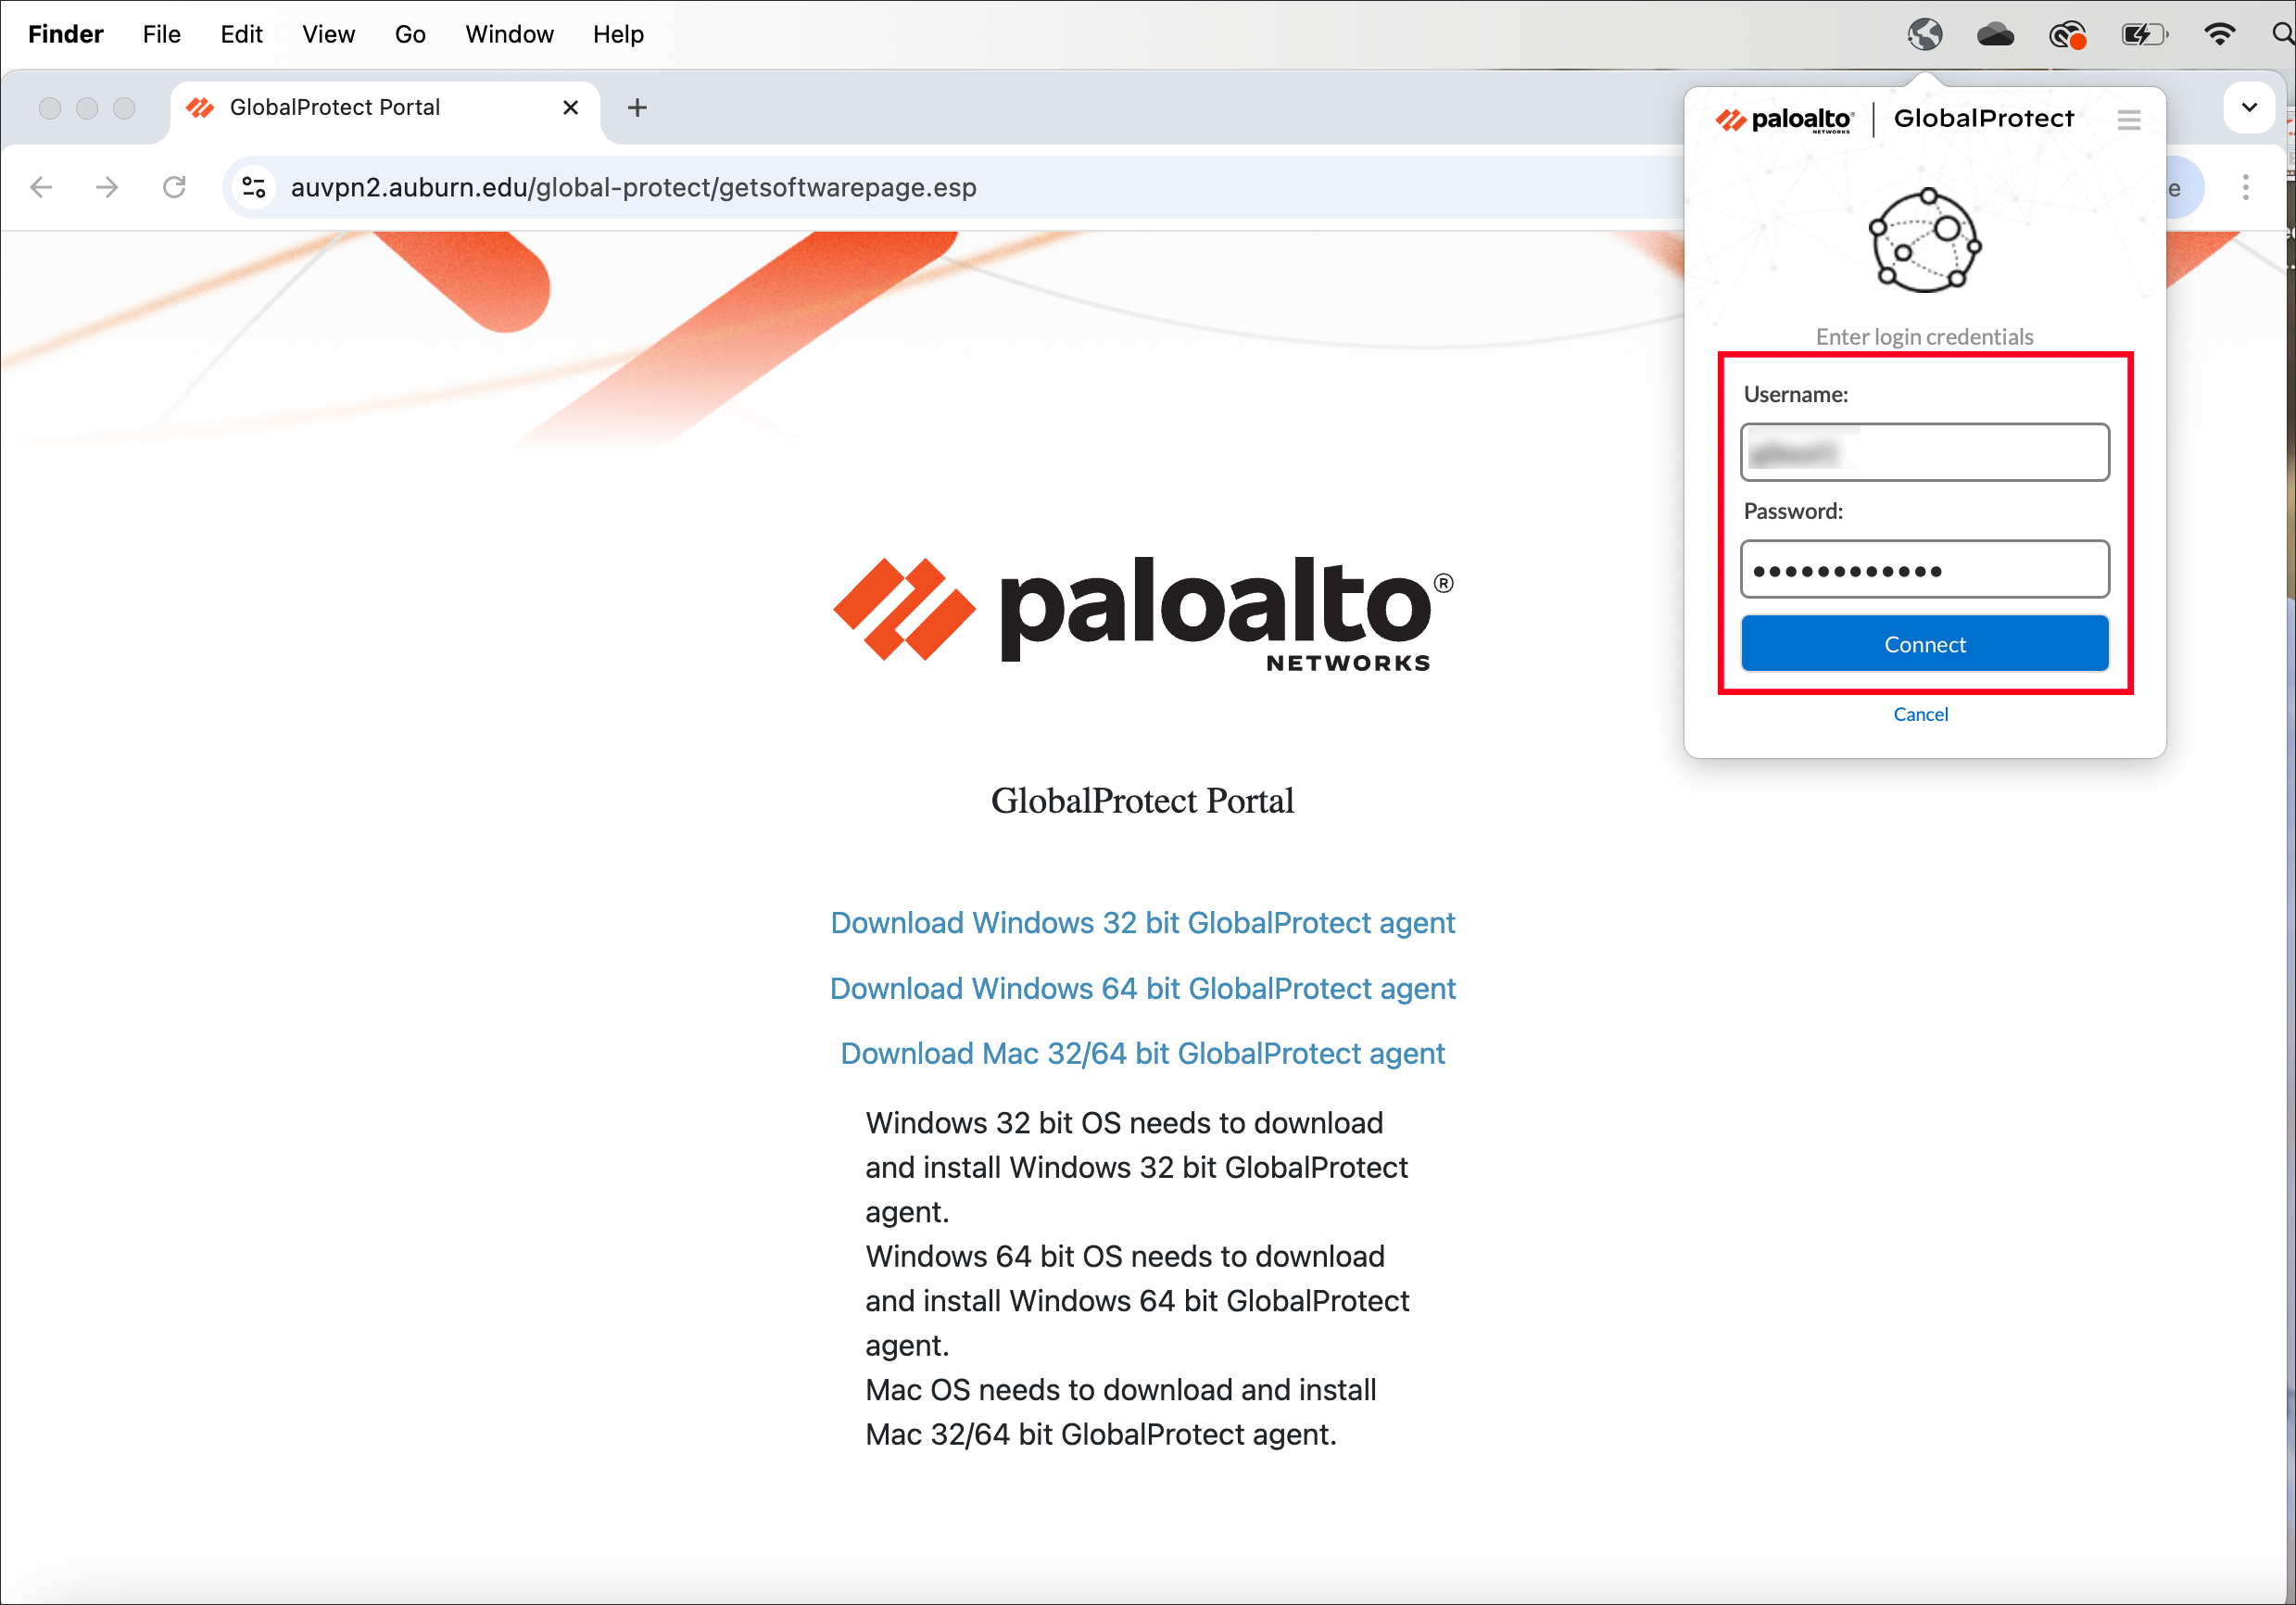The image size is (2296, 1605).
Task: Click the browser address bar URL
Action: point(634,187)
